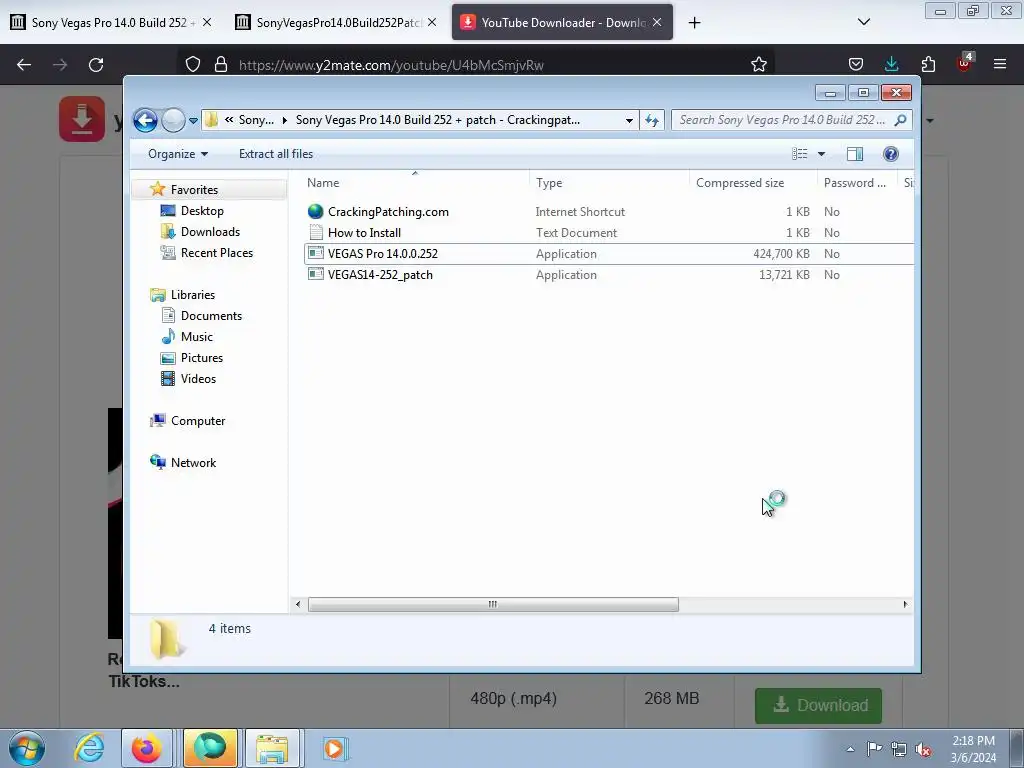This screenshot has height=768, width=1024.
Task: Click Extract all files
Action: [x=276, y=154]
